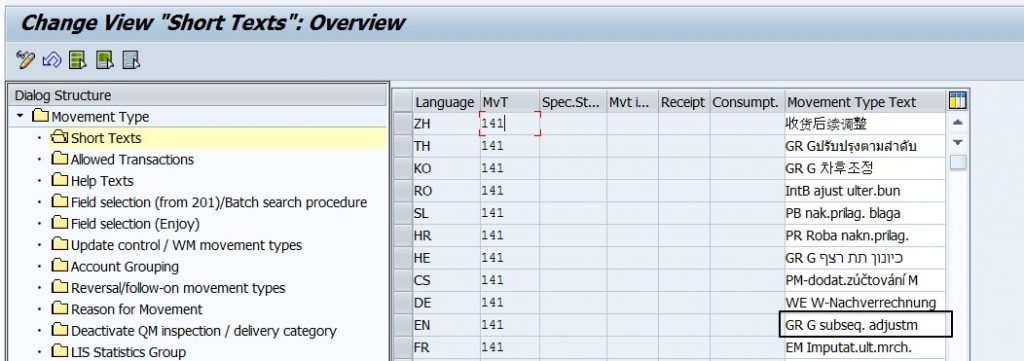Toggle Display/Change mode pencil icon
The height and width of the screenshot is (361, 1024).
25,61
